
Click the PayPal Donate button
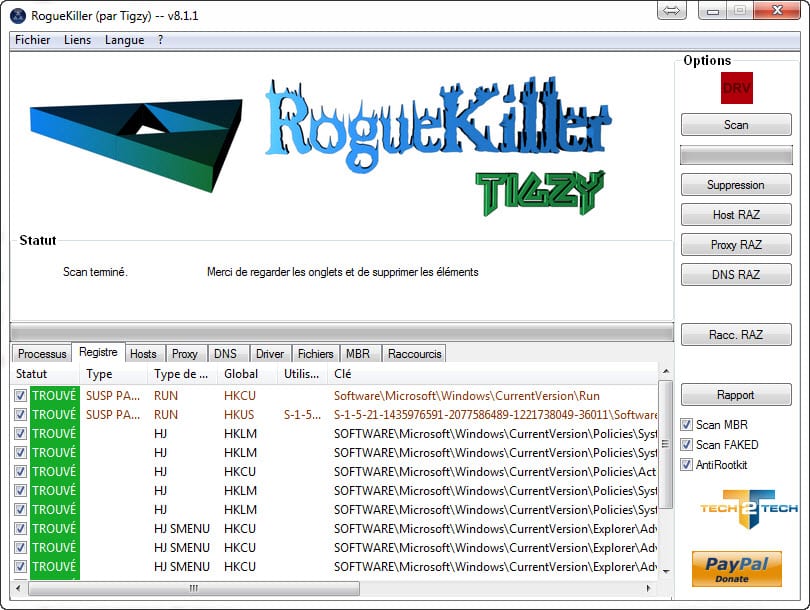click(x=737, y=569)
